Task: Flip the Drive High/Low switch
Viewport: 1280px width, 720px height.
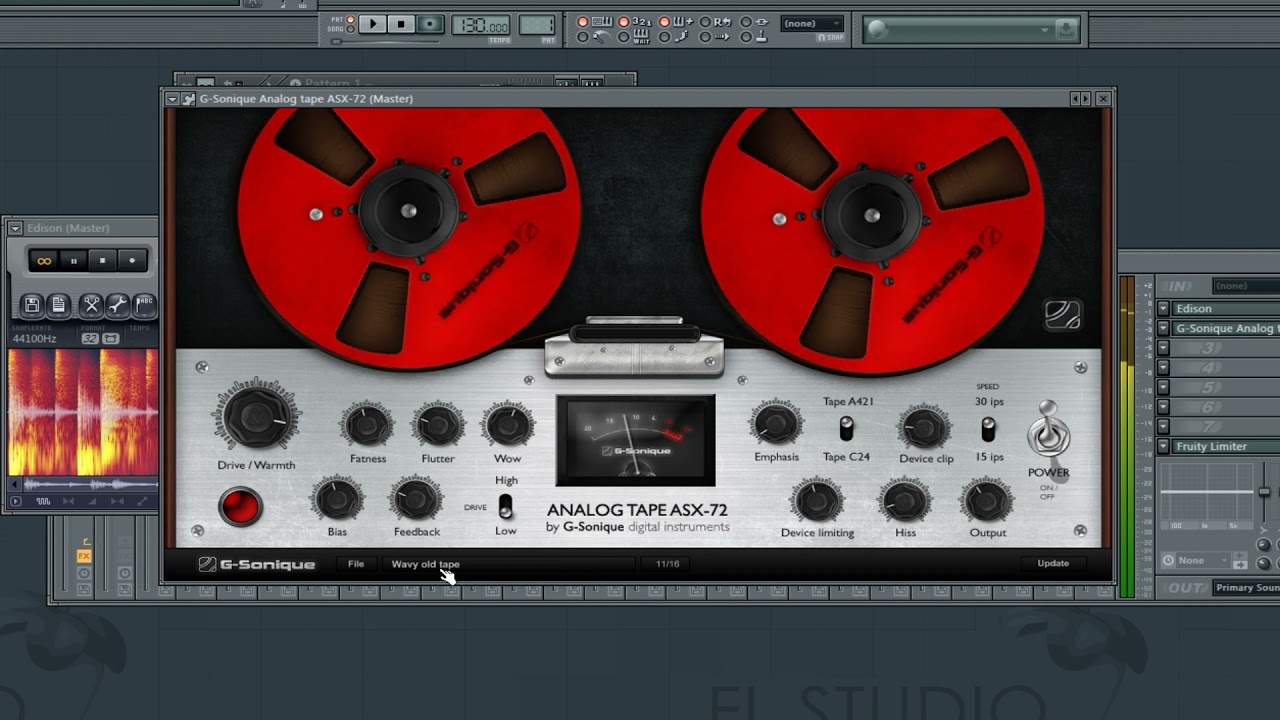Action: pos(506,506)
